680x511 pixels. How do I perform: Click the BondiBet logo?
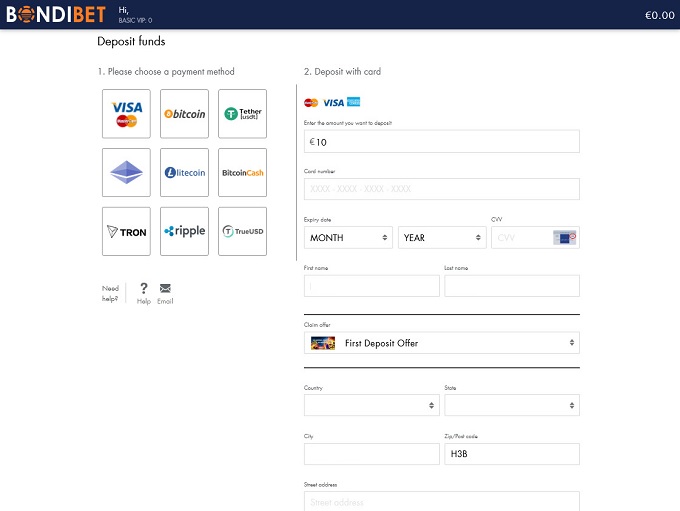click(x=54, y=14)
